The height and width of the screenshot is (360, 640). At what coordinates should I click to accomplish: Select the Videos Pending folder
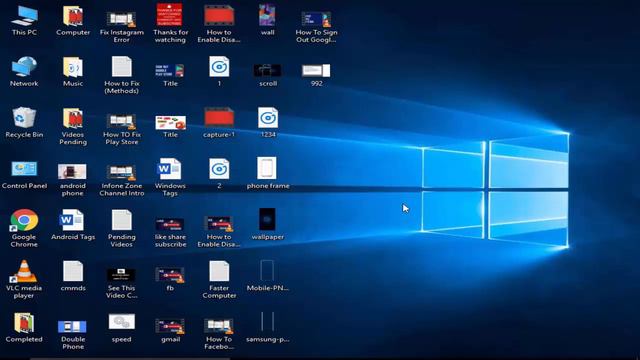point(73,126)
